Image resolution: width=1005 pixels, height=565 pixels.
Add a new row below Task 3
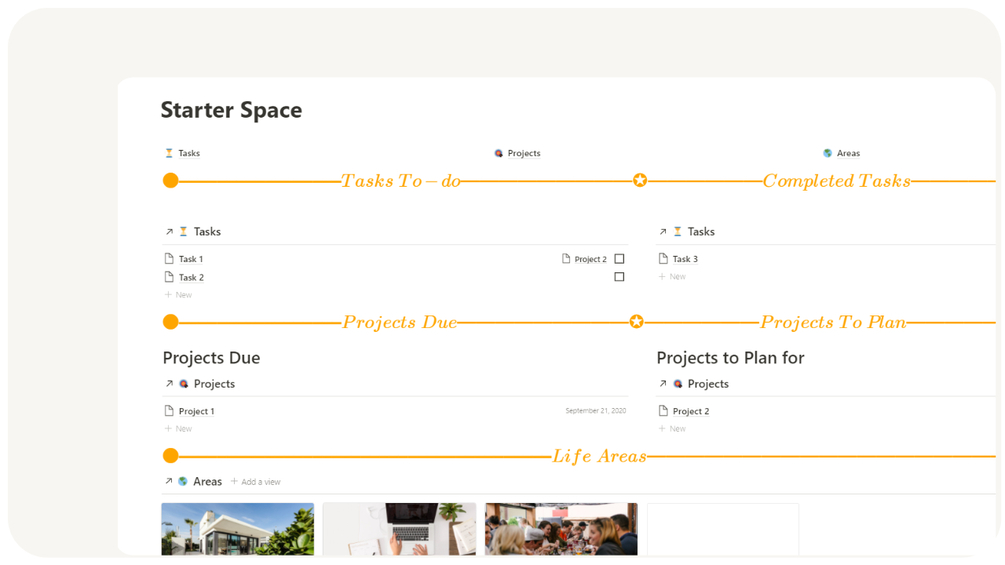(x=673, y=277)
